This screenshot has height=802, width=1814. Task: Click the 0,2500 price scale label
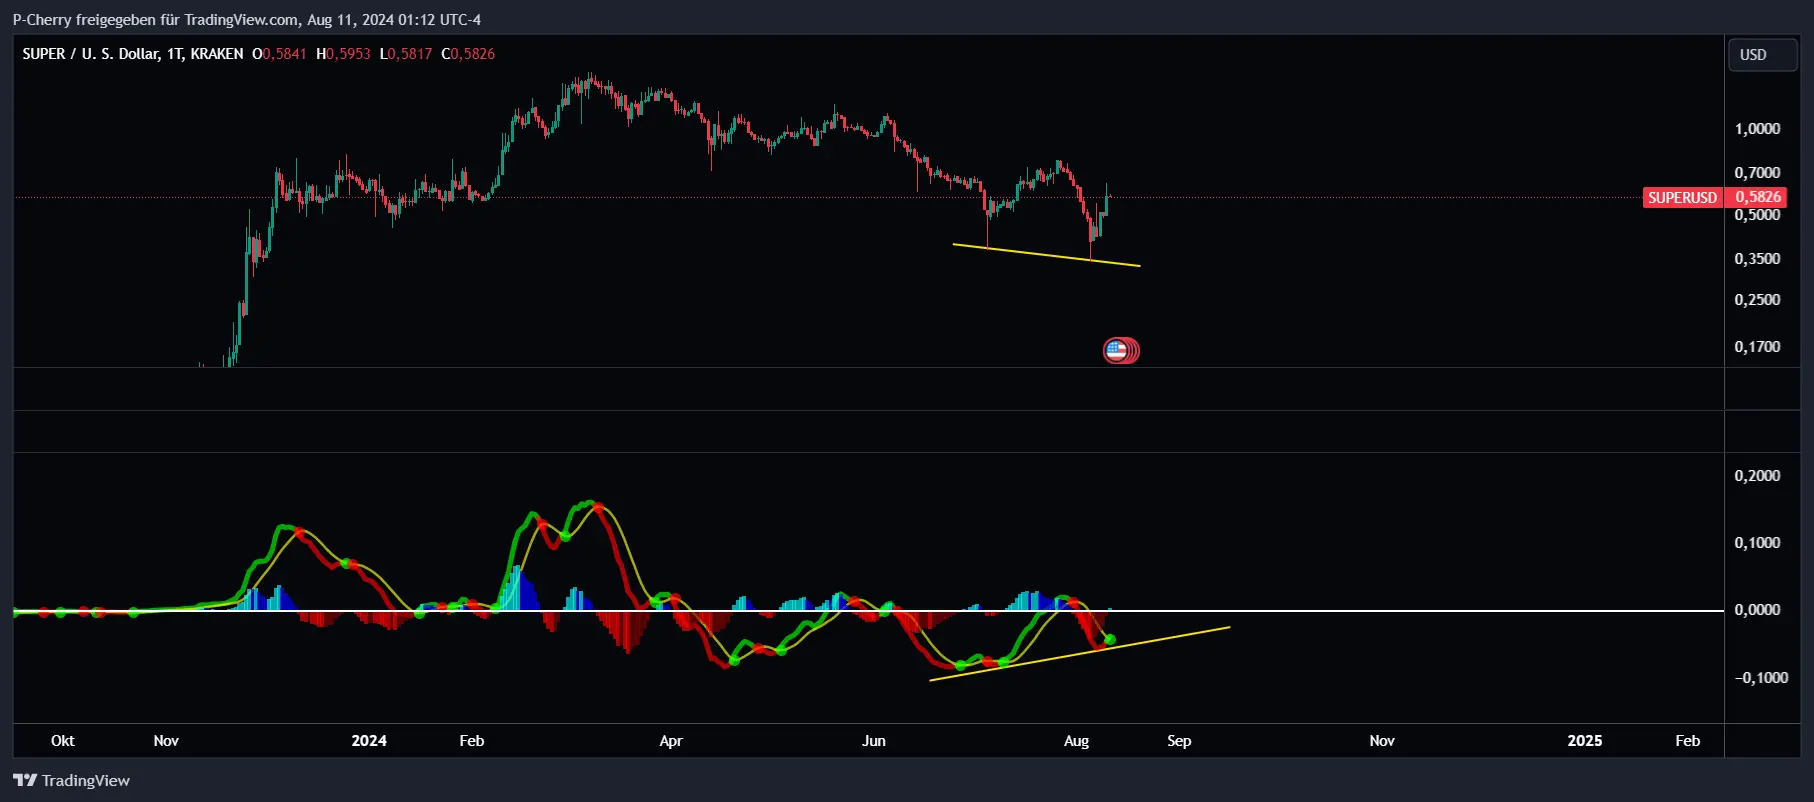1757,300
